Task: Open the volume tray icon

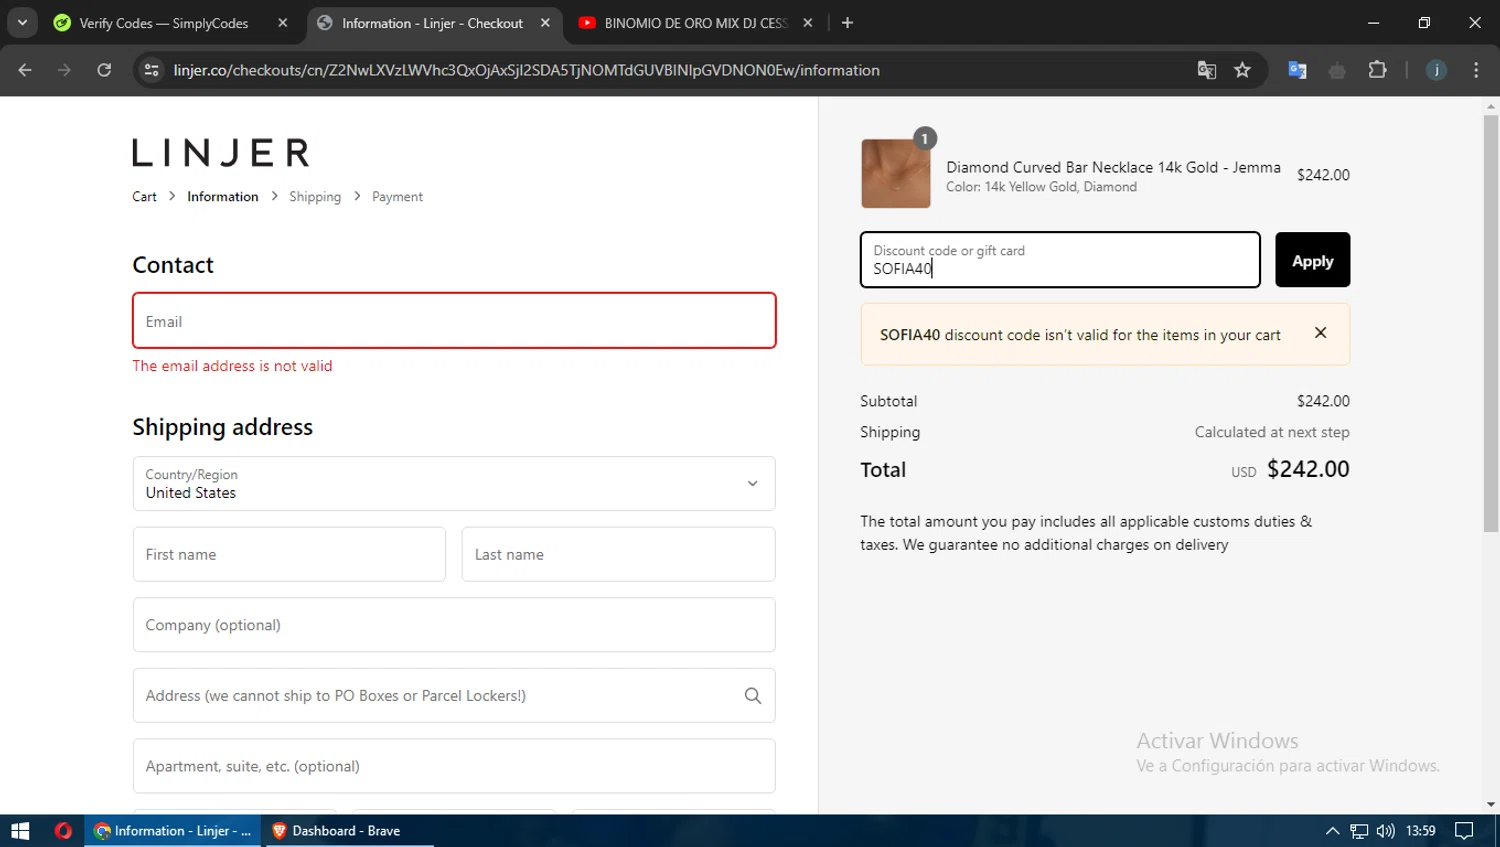Action: pos(1385,831)
